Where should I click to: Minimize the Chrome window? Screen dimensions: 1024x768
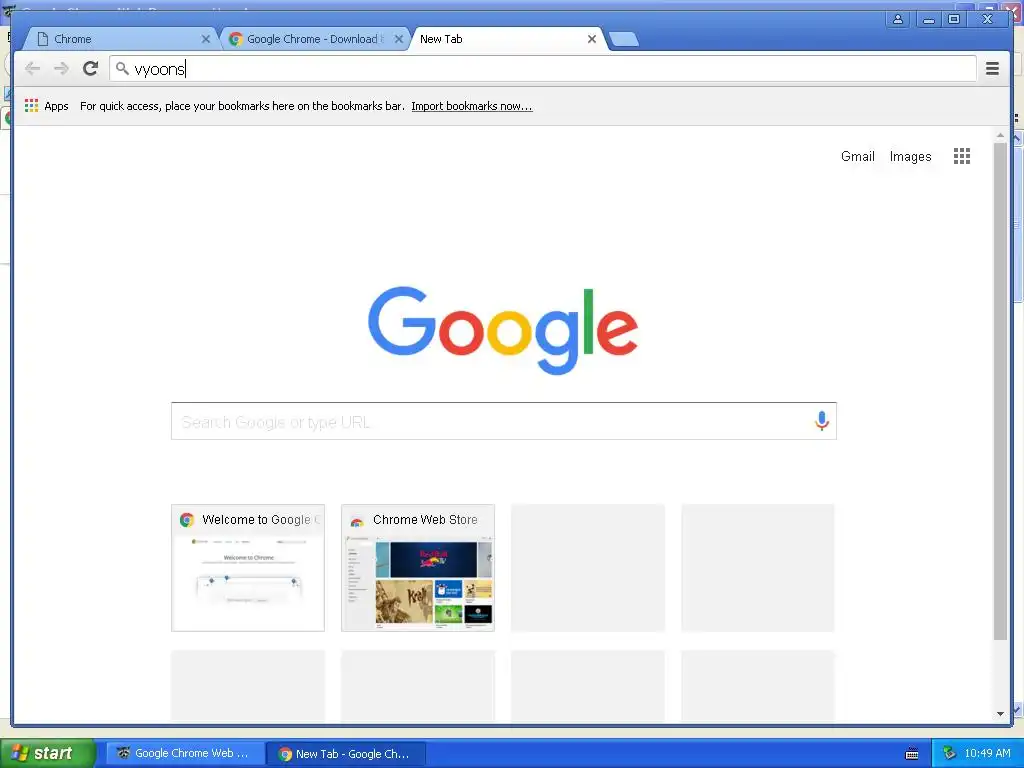click(928, 19)
